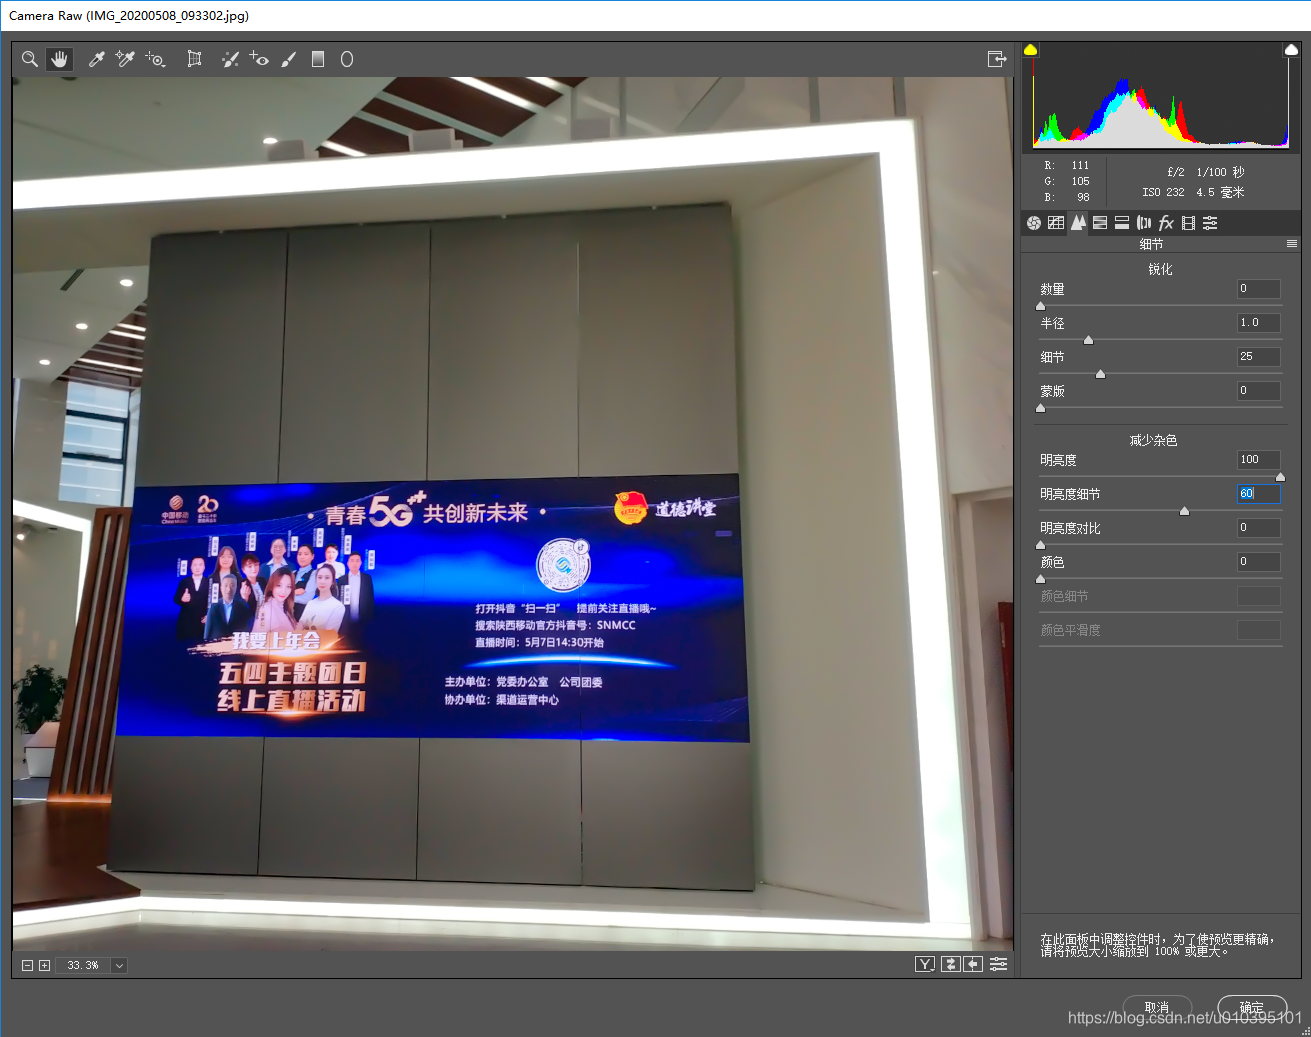
Task: Click the 蒙版 value field
Action: coord(1258,391)
